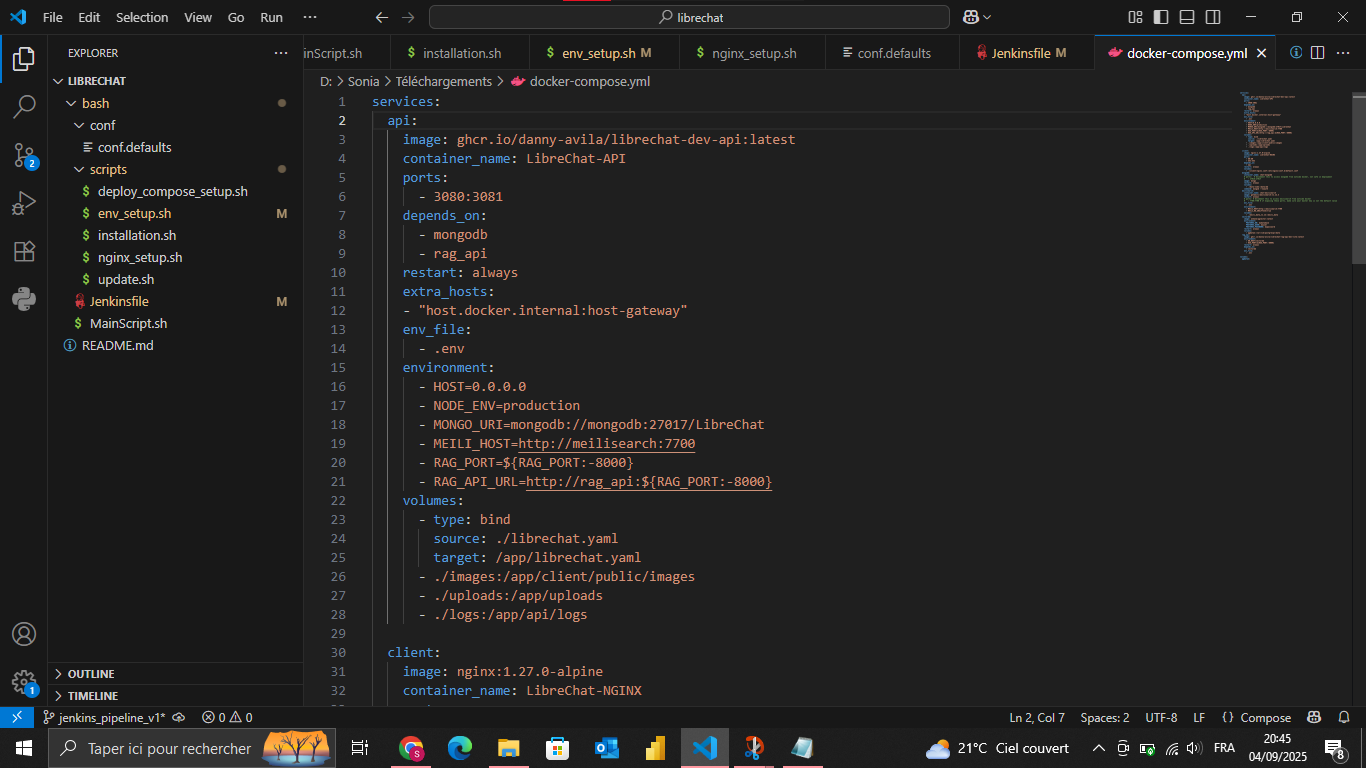The height and width of the screenshot is (768, 1366).
Task: Open Microsoft Edge from the taskbar
Action: (x=460, y=748)
